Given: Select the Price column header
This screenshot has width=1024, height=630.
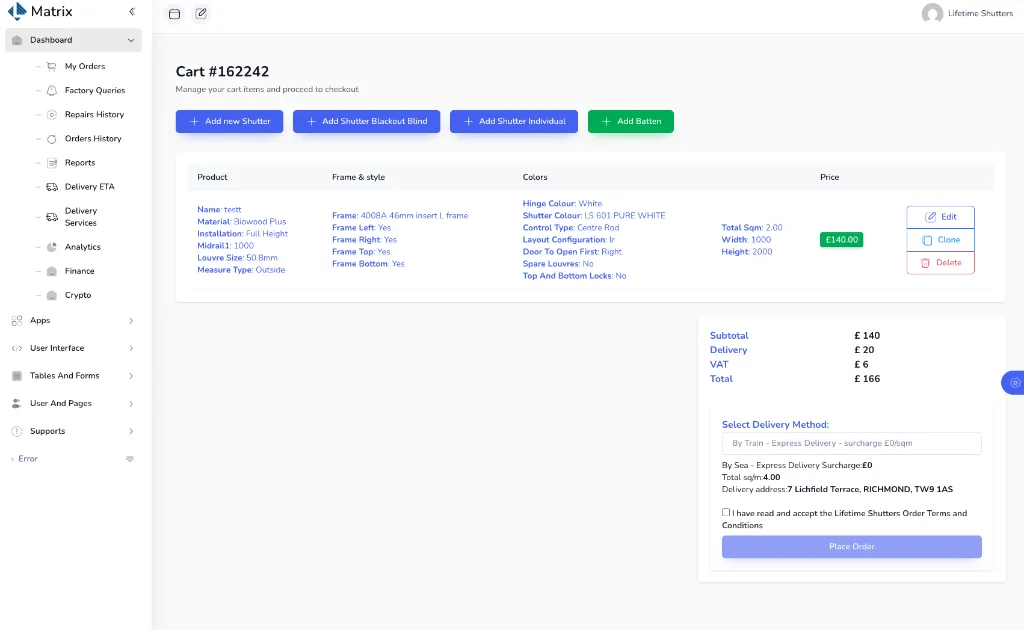Looking at the screenshot, I should 829,178.
